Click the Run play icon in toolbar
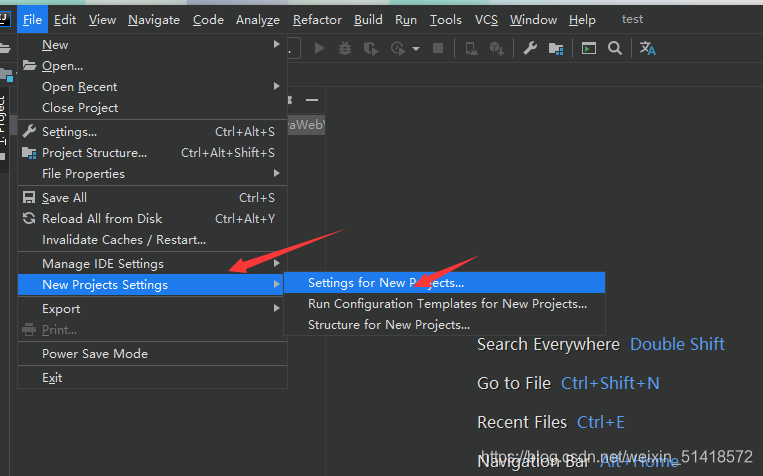The height and width of the screenshot is (476, 763). tap(319, 48)
